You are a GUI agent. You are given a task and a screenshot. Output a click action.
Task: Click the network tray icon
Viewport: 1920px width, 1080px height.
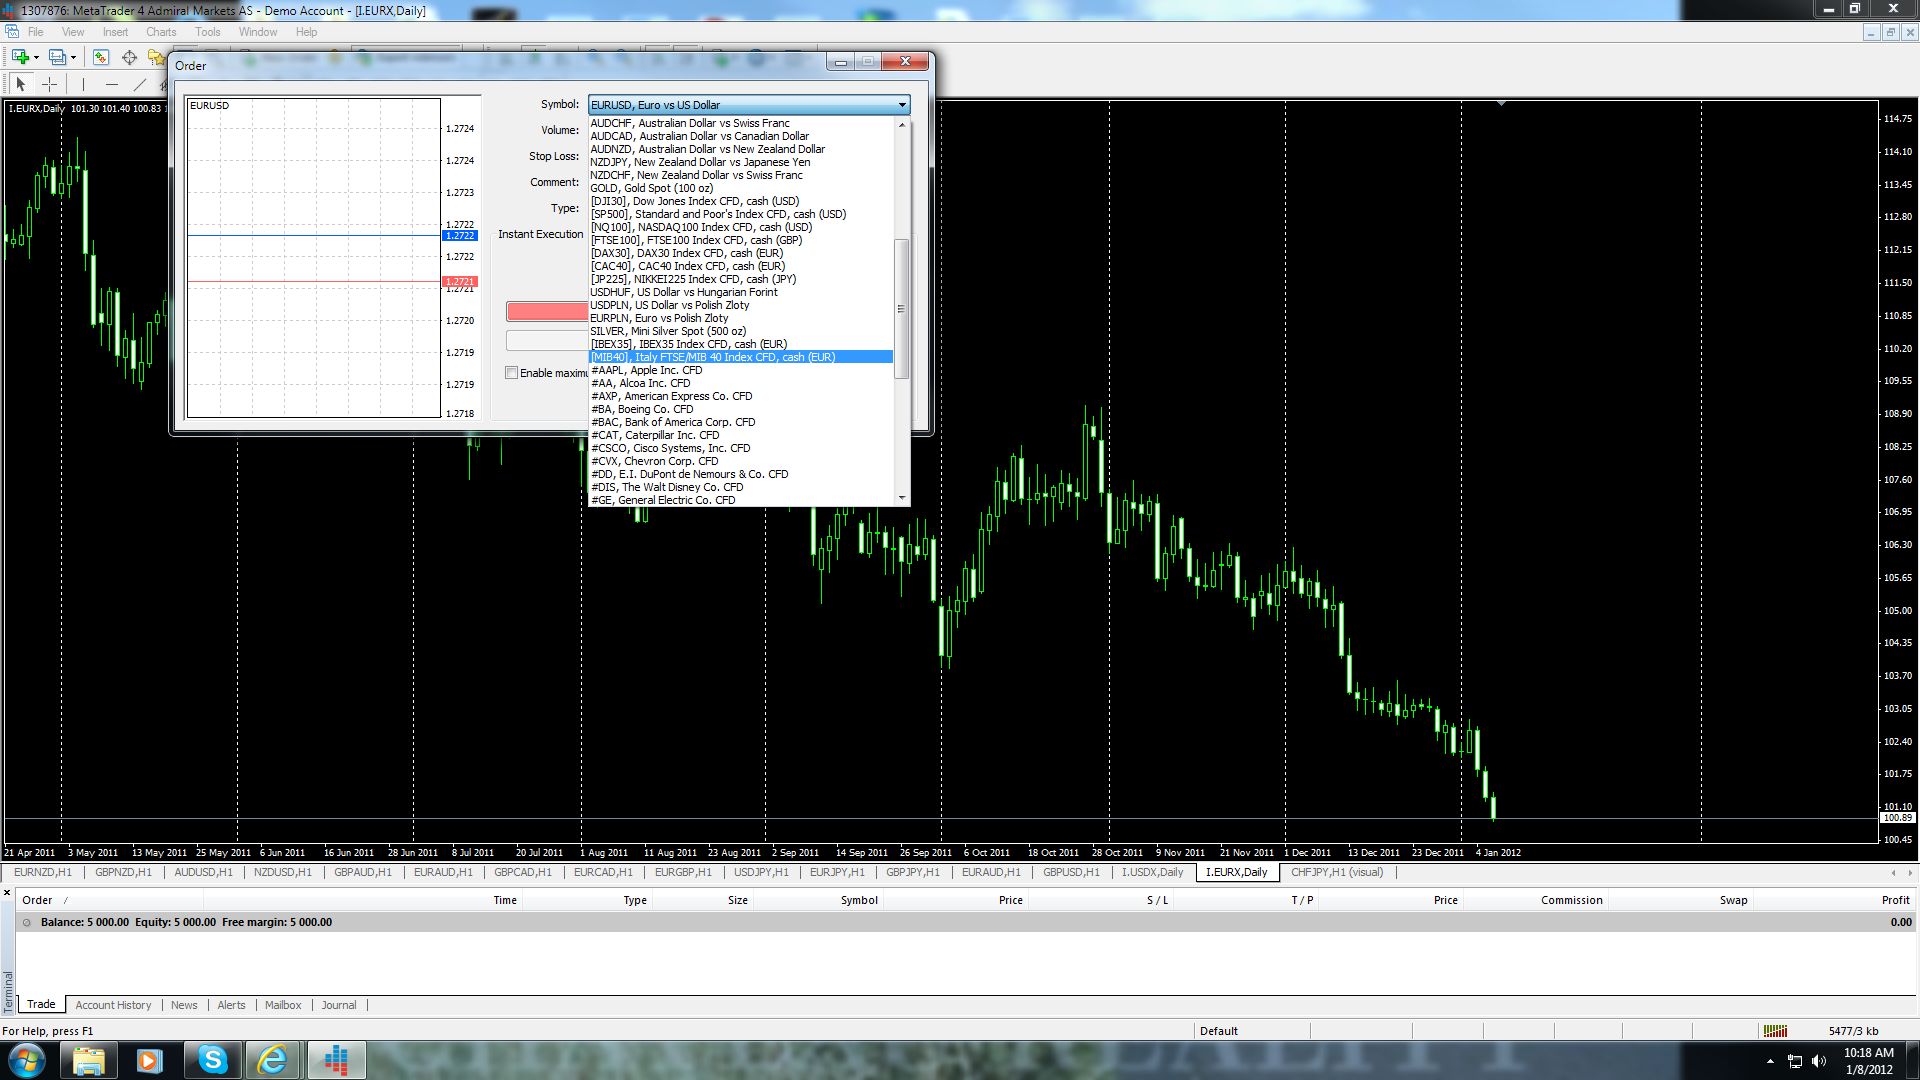(x=1795, y=1061)
